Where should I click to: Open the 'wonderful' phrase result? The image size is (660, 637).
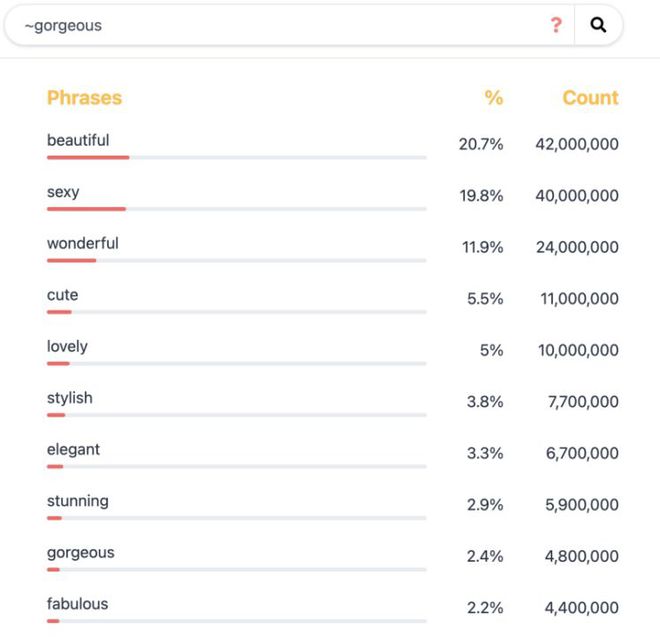tap(82, 243)
